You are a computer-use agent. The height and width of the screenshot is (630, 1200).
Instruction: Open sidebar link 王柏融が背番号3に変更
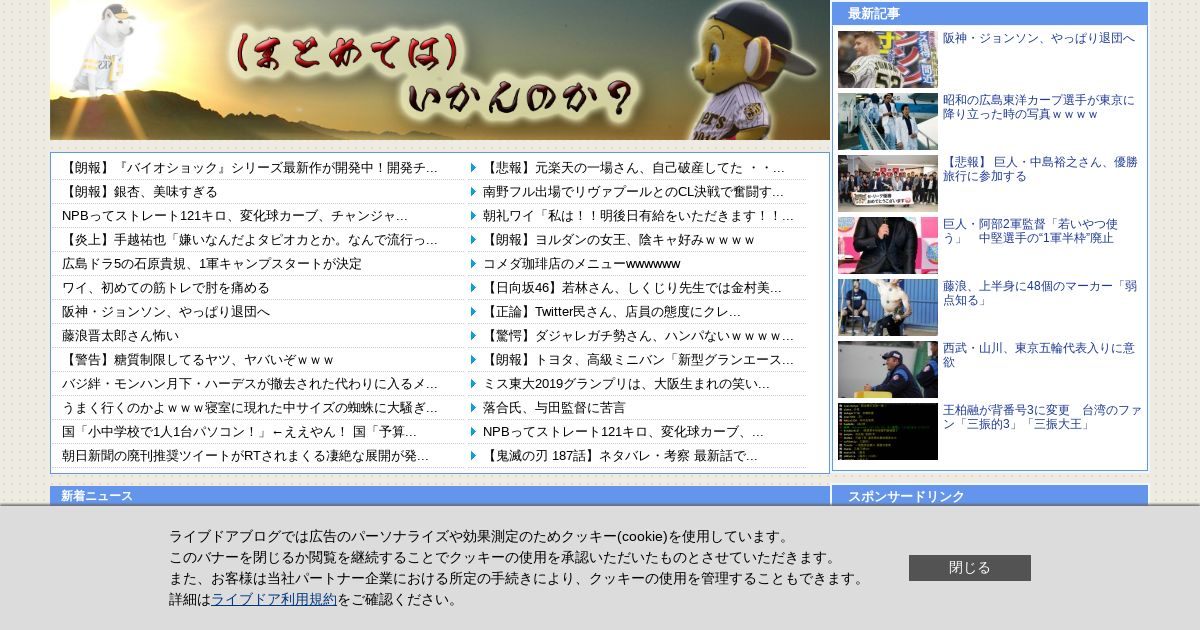1042,417
